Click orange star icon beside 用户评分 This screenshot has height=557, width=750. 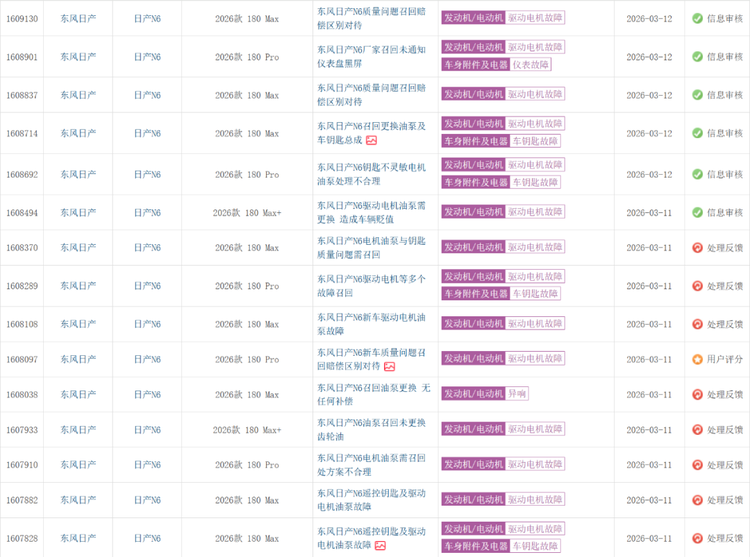697,359
